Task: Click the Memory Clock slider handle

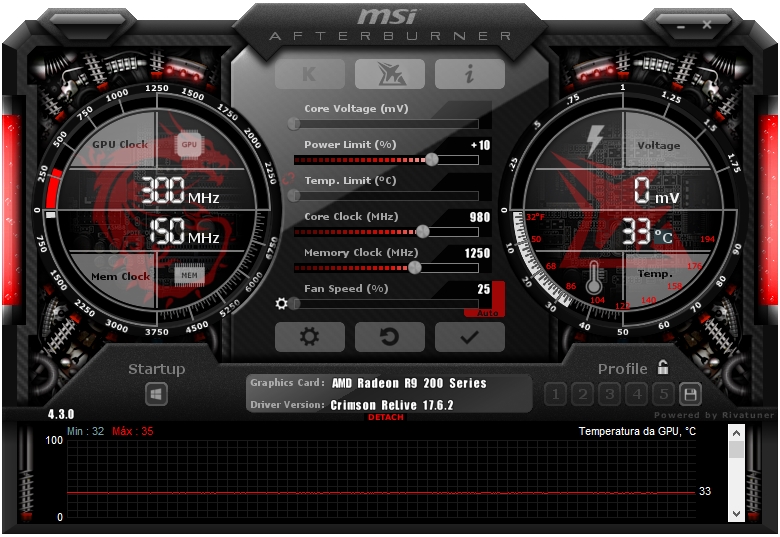Action: click(415, 268)
